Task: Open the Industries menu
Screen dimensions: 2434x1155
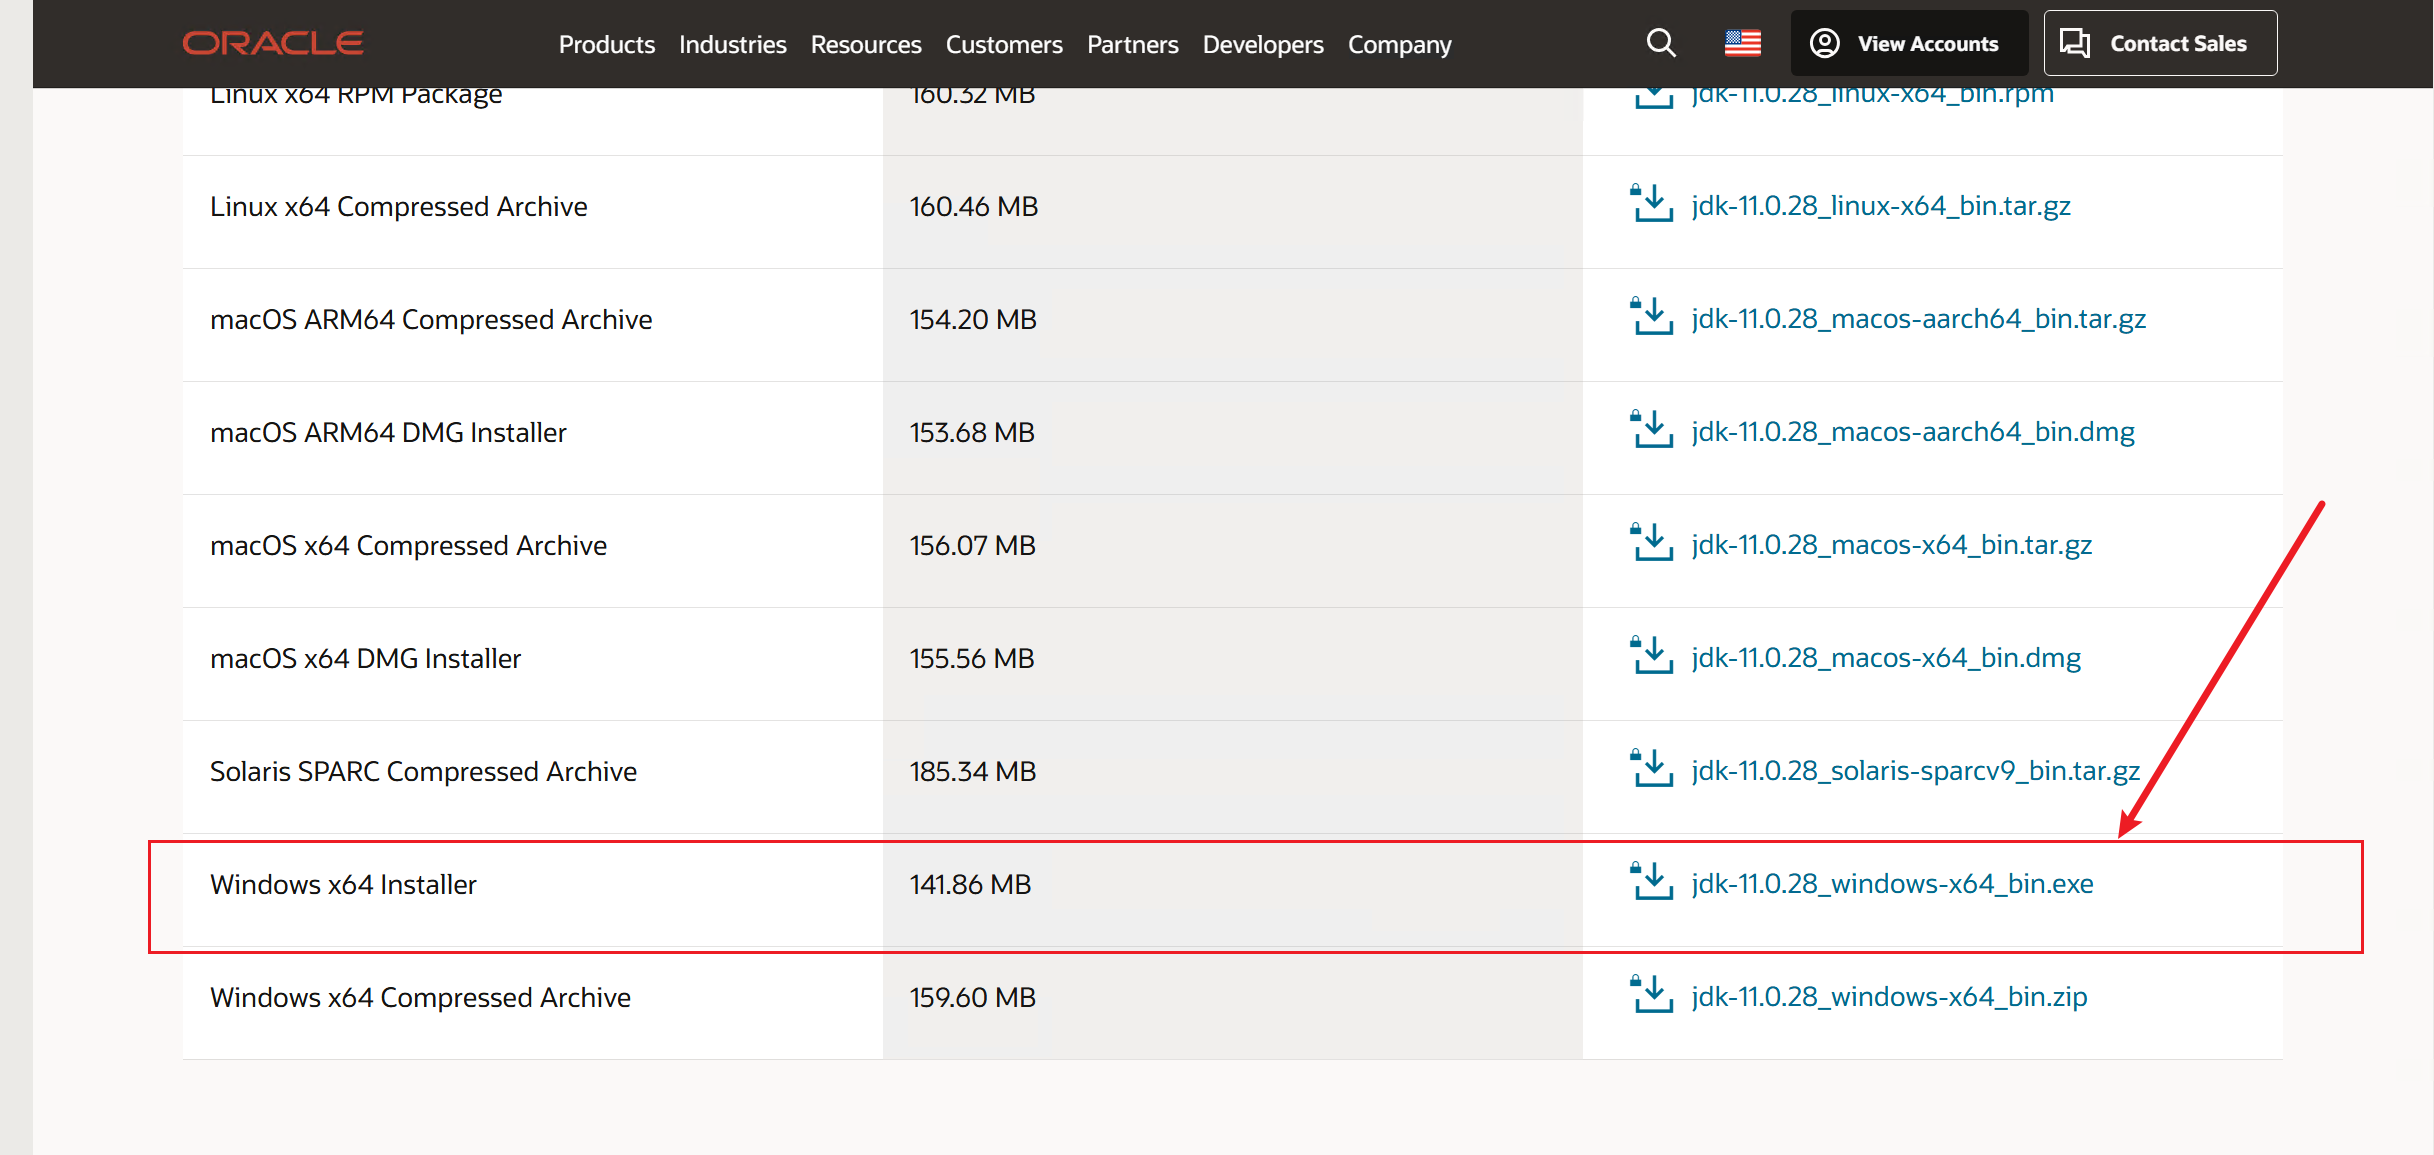Action: coord(732,44)
